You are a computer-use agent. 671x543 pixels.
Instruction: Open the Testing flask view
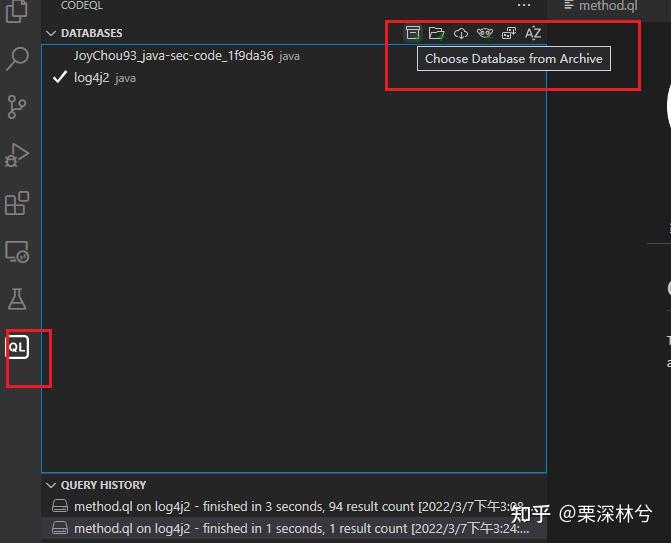click(x=17, y=299)
